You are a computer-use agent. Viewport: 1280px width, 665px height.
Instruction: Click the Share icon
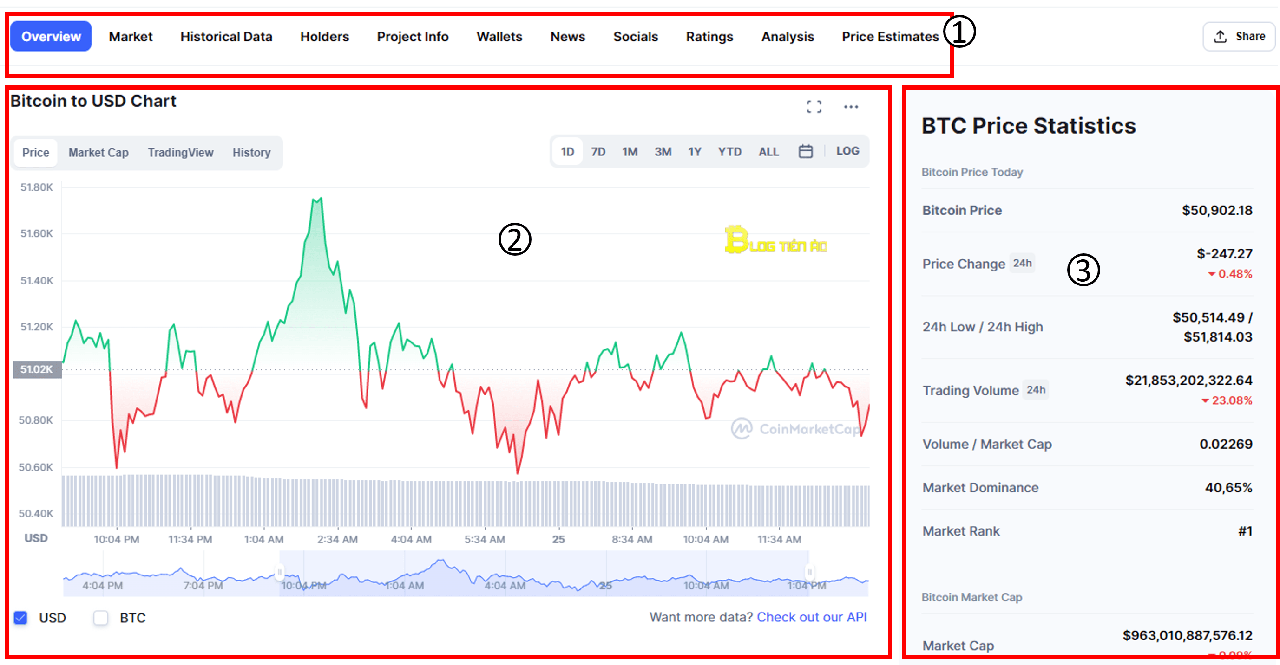(1238, 35)
